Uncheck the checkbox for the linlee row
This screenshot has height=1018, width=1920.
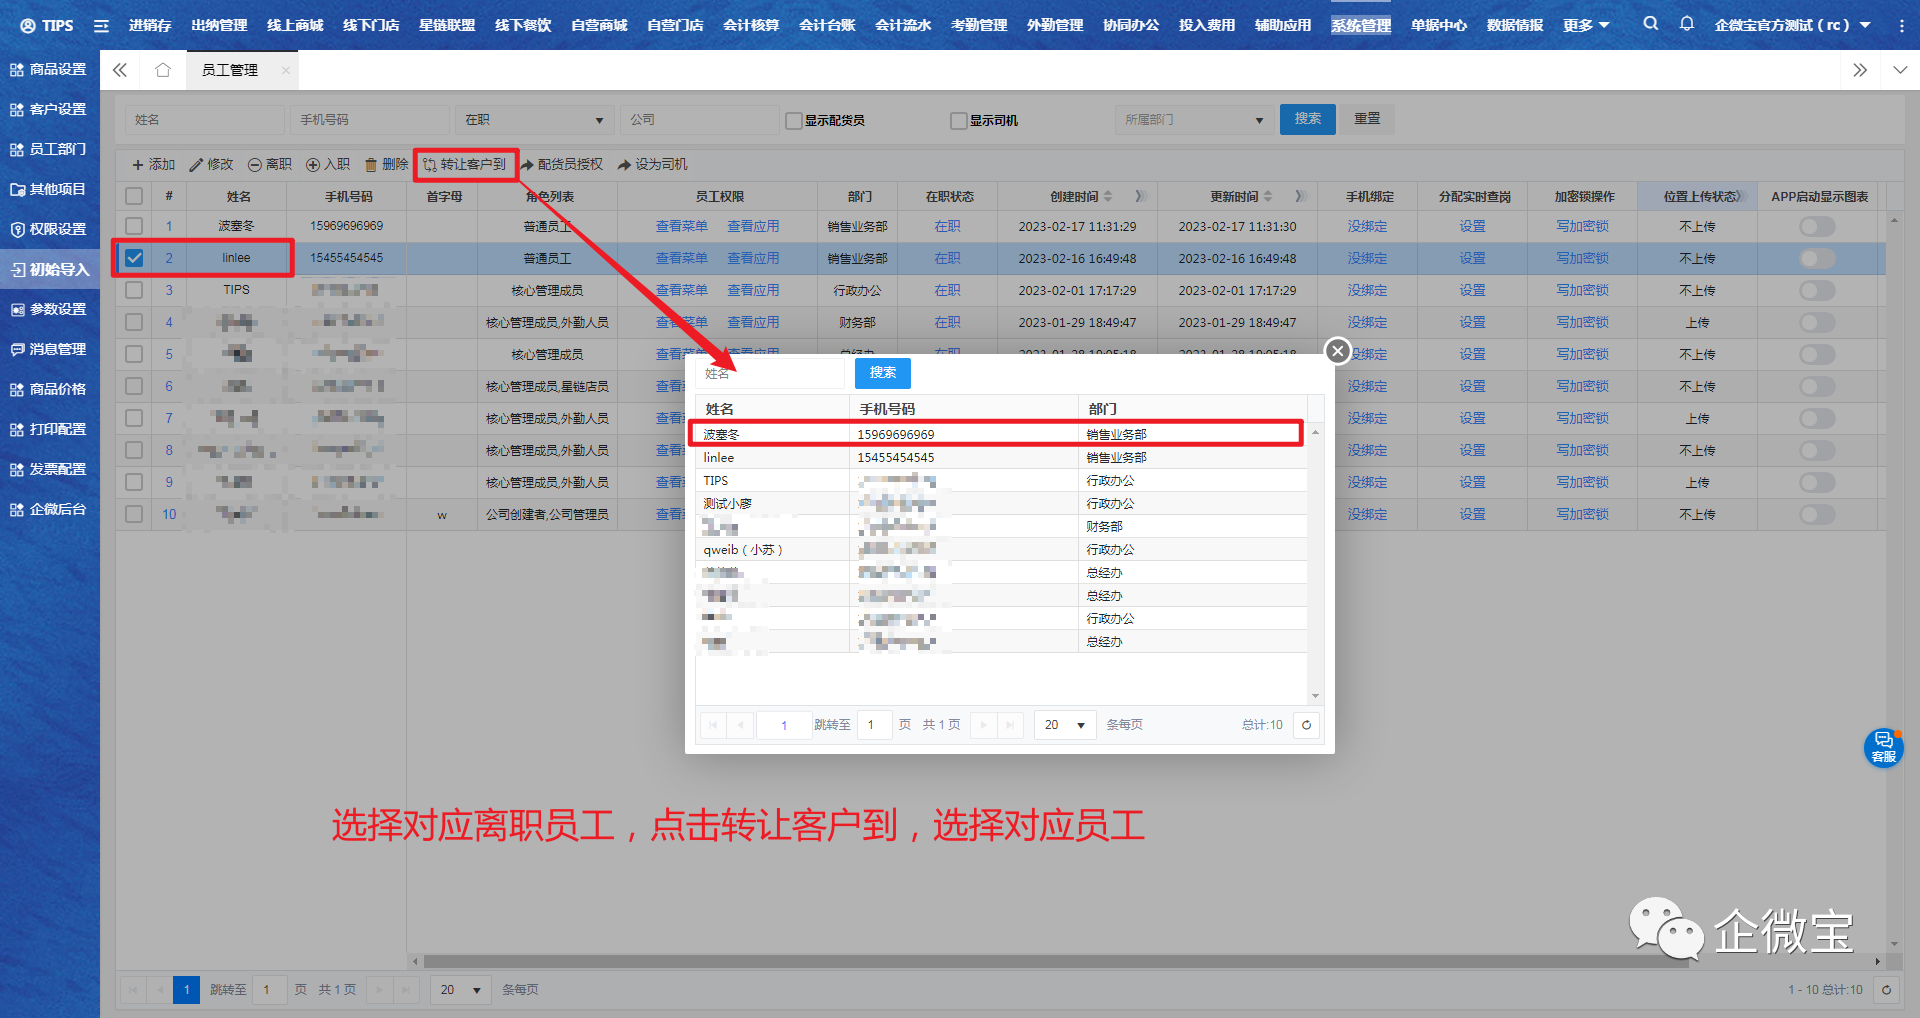pyautogui.click(x=134, y=258)
